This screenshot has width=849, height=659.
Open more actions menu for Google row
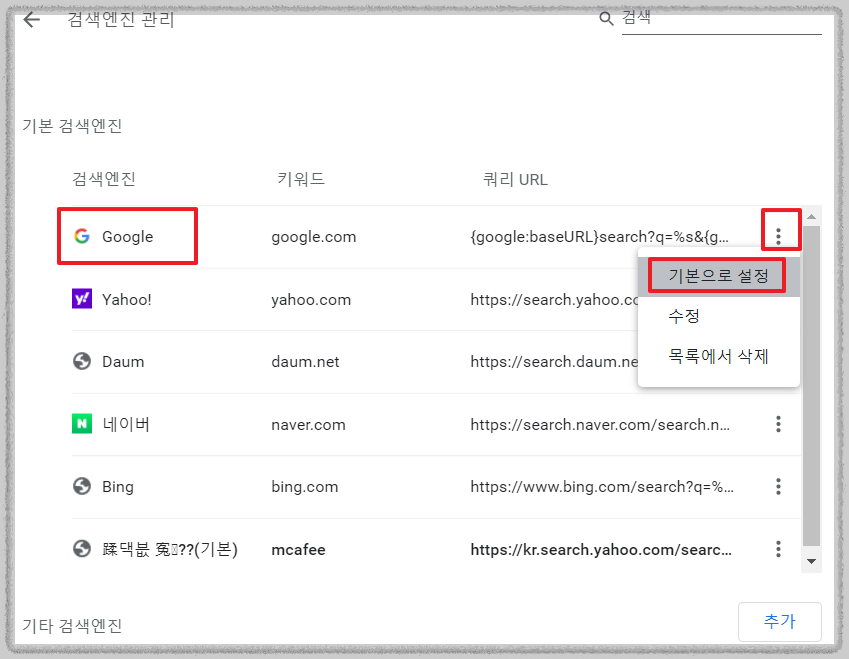(778, 236)
